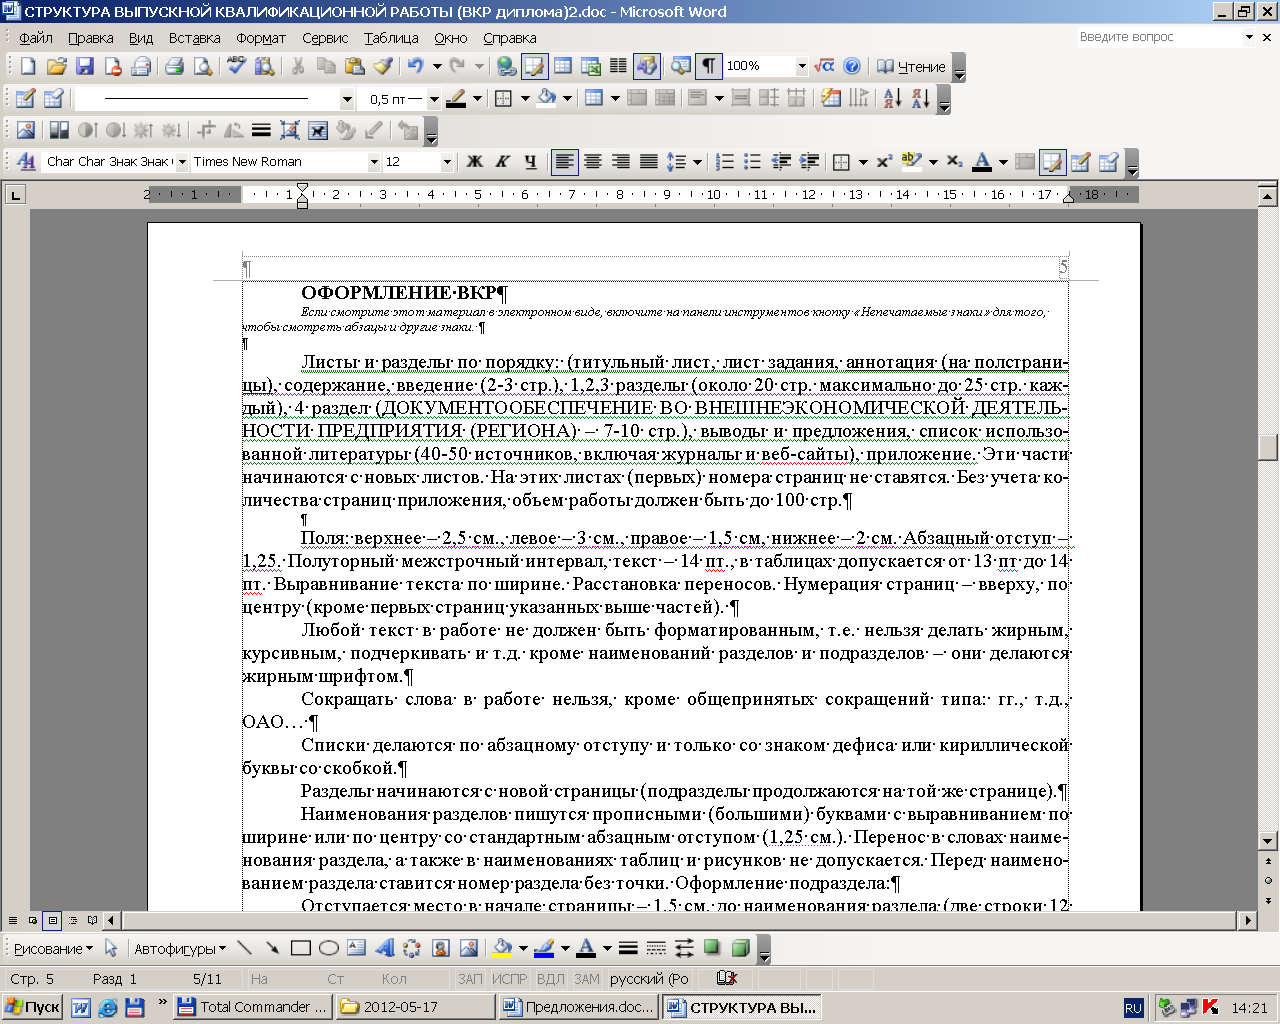
Task: Open a file with the Open folder icon
Action: pyautogui.click(x=57, y=67)
